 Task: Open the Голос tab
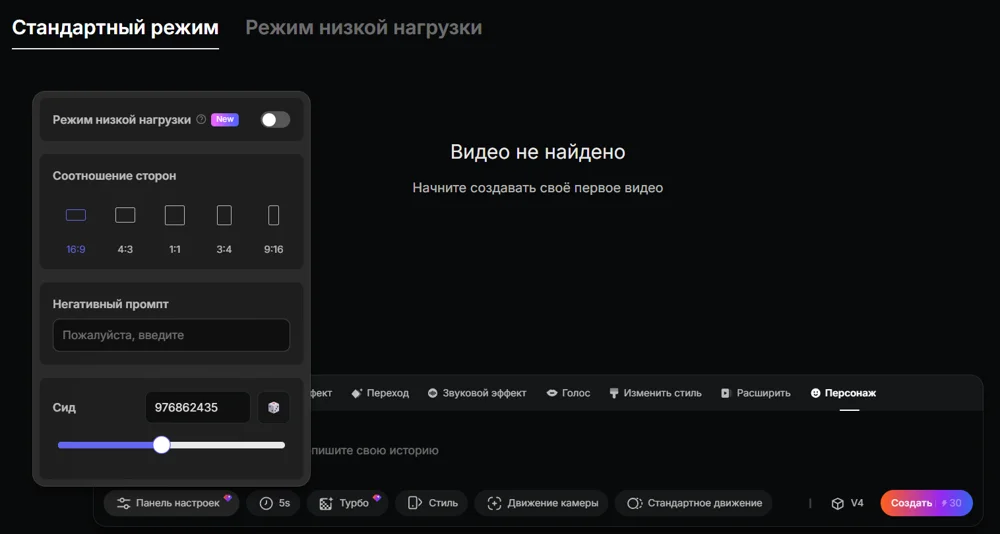568,393
